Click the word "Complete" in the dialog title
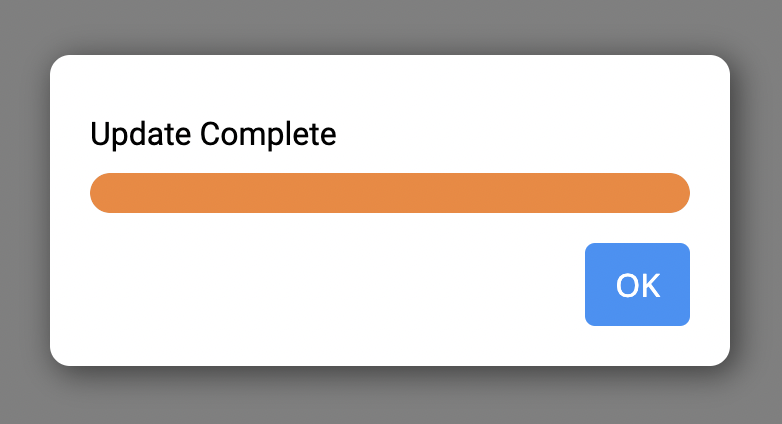Screen dimensions: 782x424 point(268,134)
